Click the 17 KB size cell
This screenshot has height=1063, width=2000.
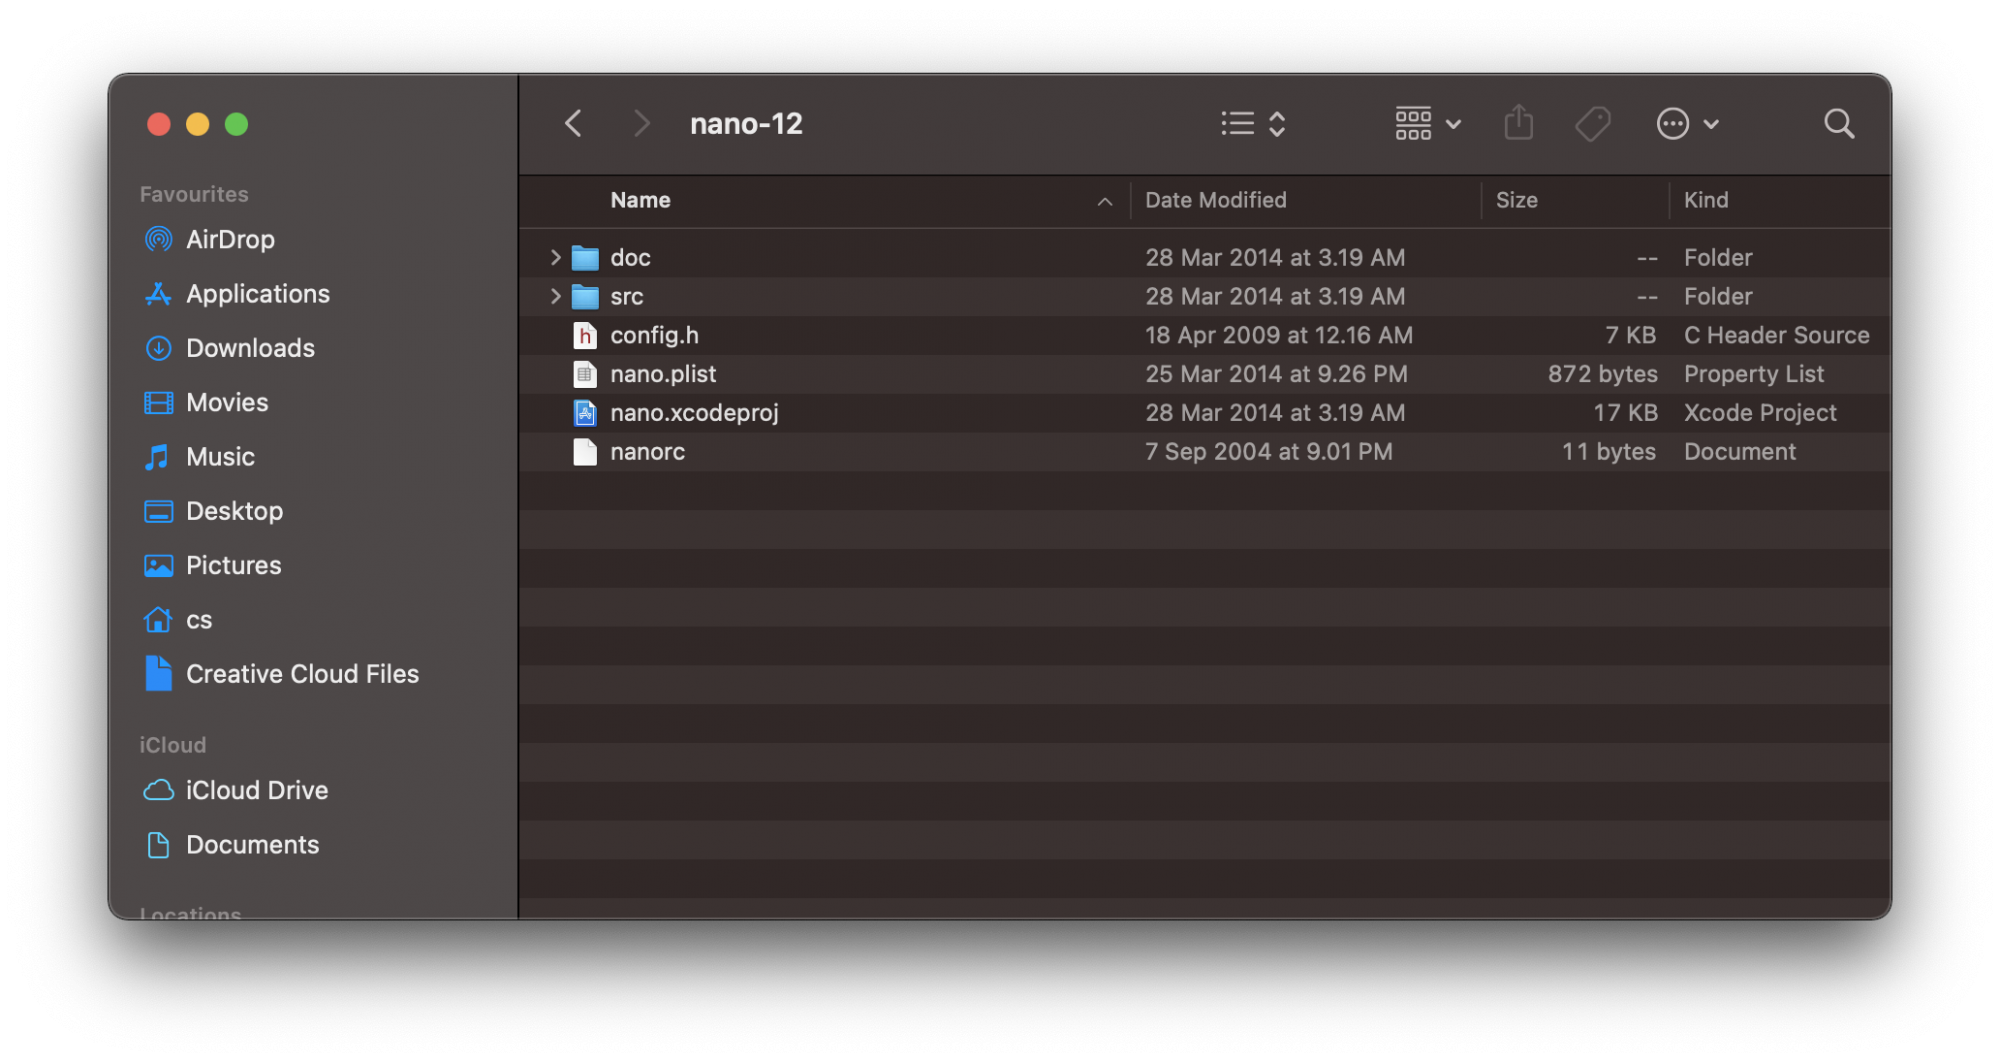1625,413
